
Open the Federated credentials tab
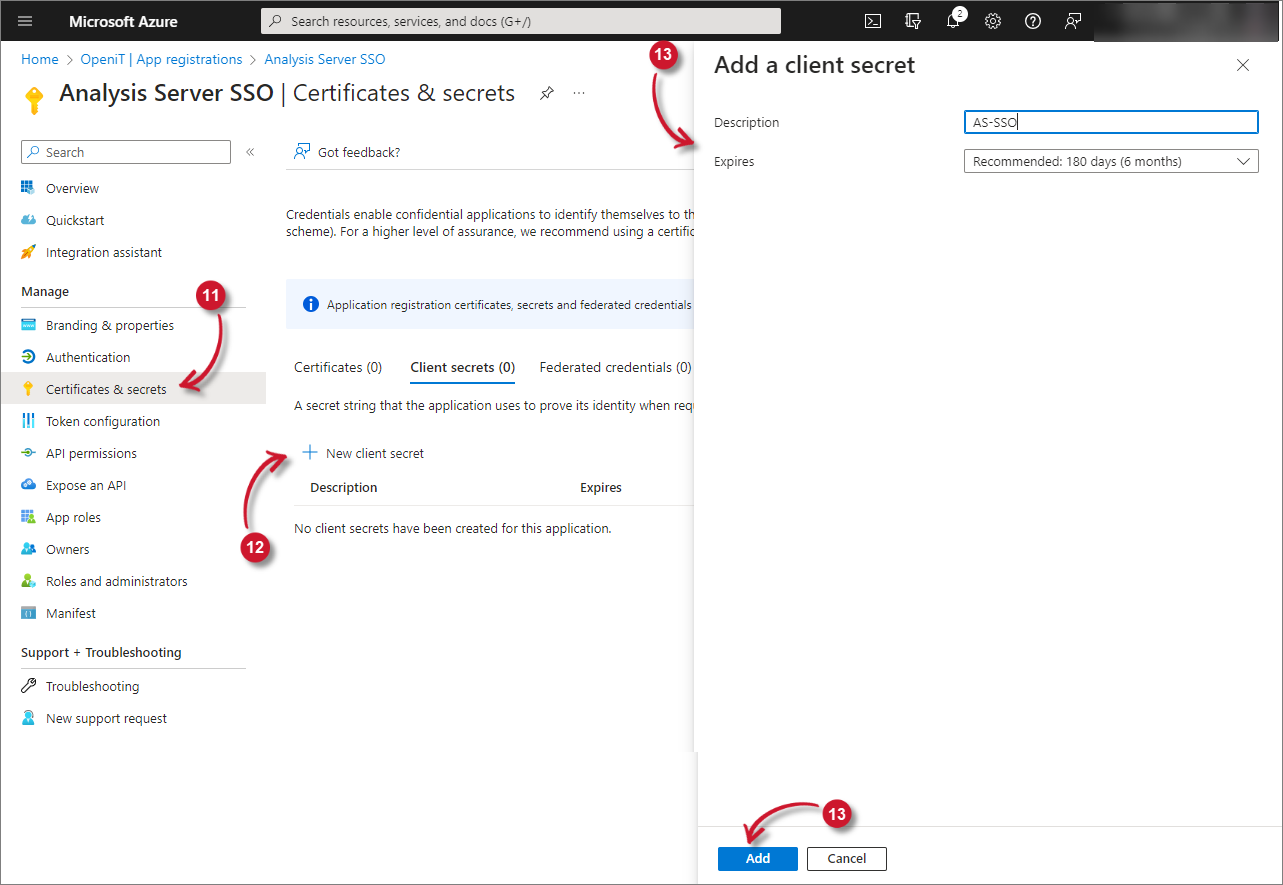point(614,367)
